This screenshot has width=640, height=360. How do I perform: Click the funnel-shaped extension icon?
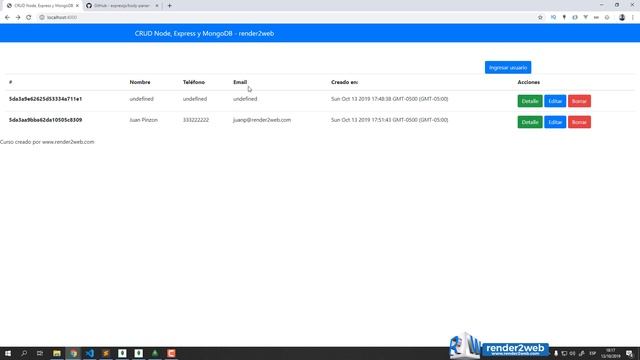pos(585,18)
